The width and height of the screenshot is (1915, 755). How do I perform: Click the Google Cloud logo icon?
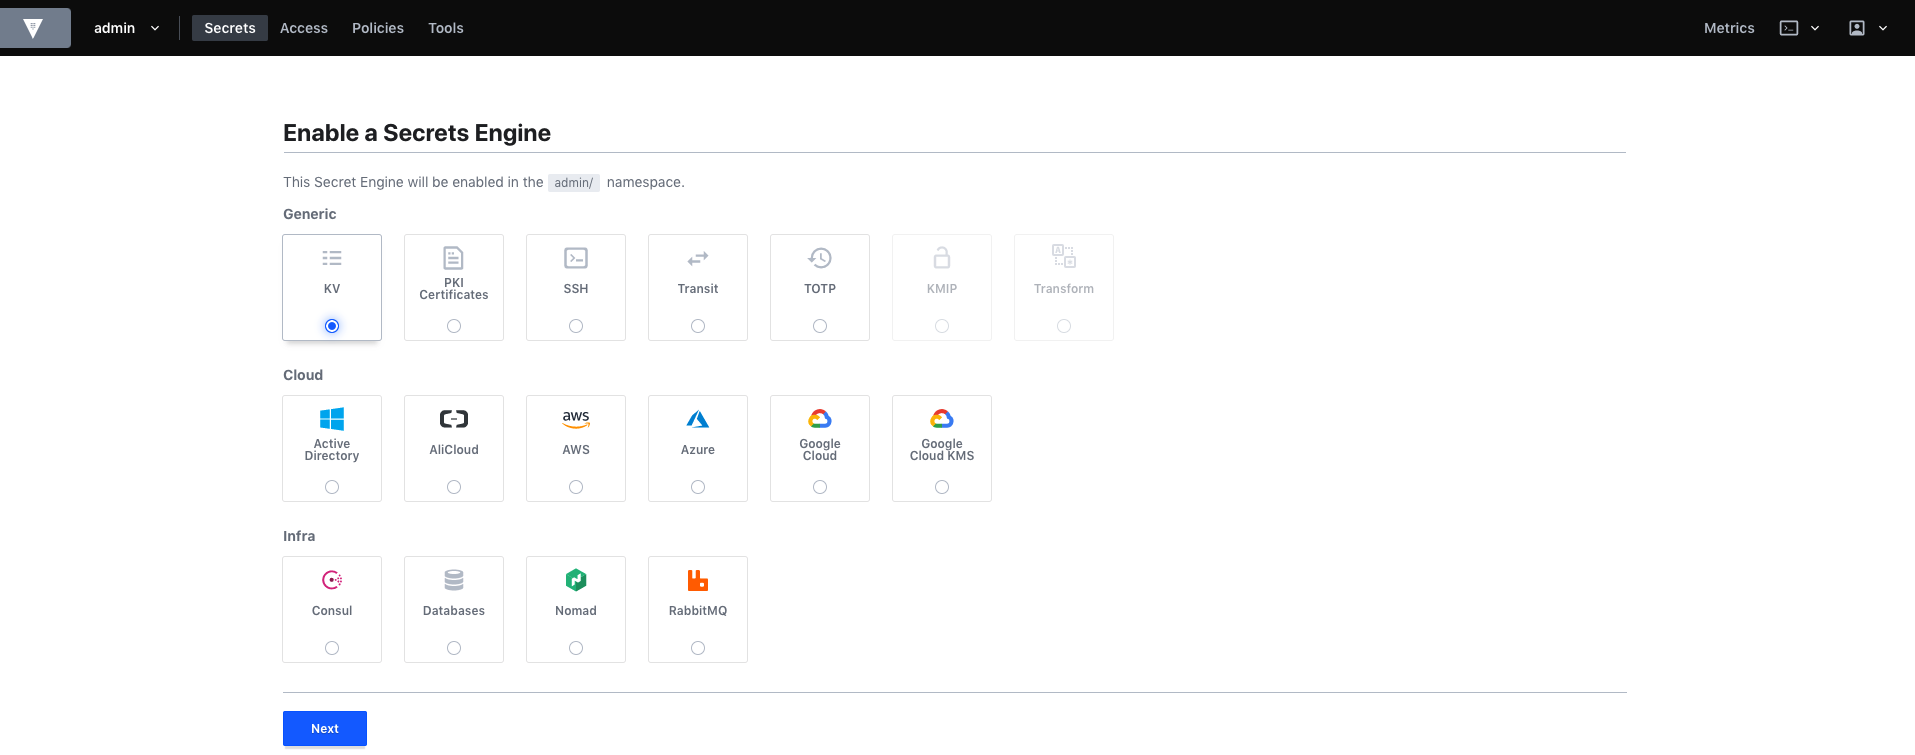pyautogui.click(x=820, y=419)
